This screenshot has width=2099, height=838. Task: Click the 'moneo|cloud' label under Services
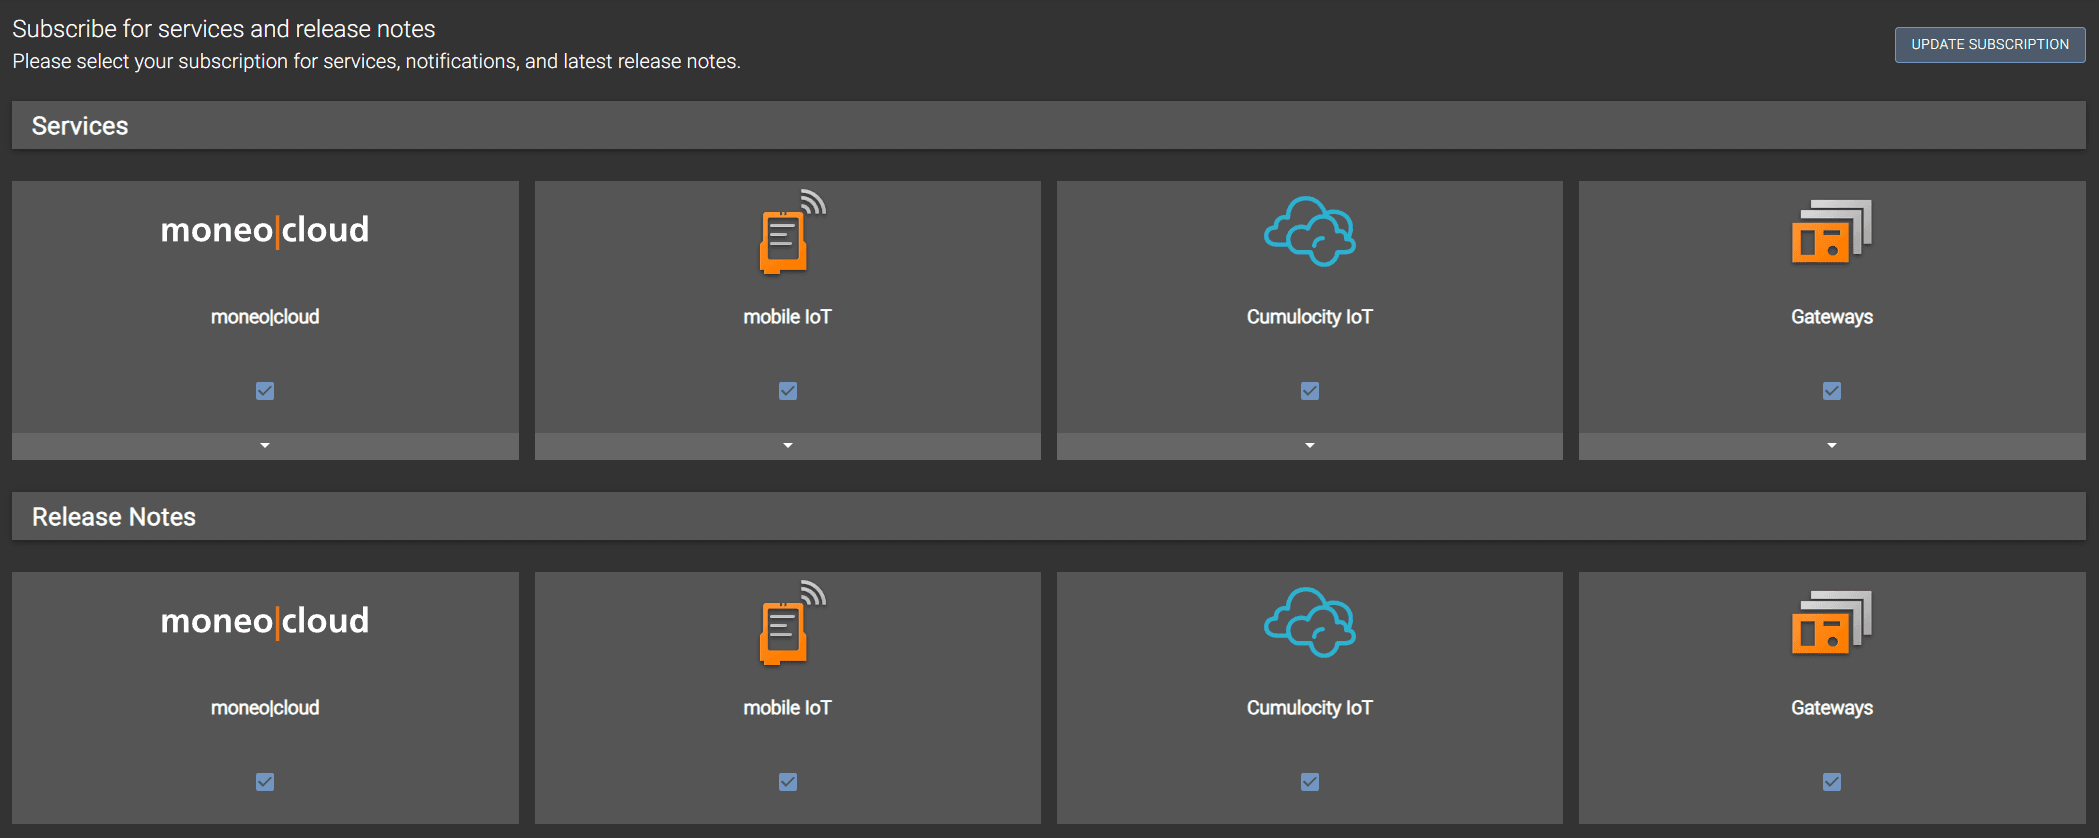265,317
